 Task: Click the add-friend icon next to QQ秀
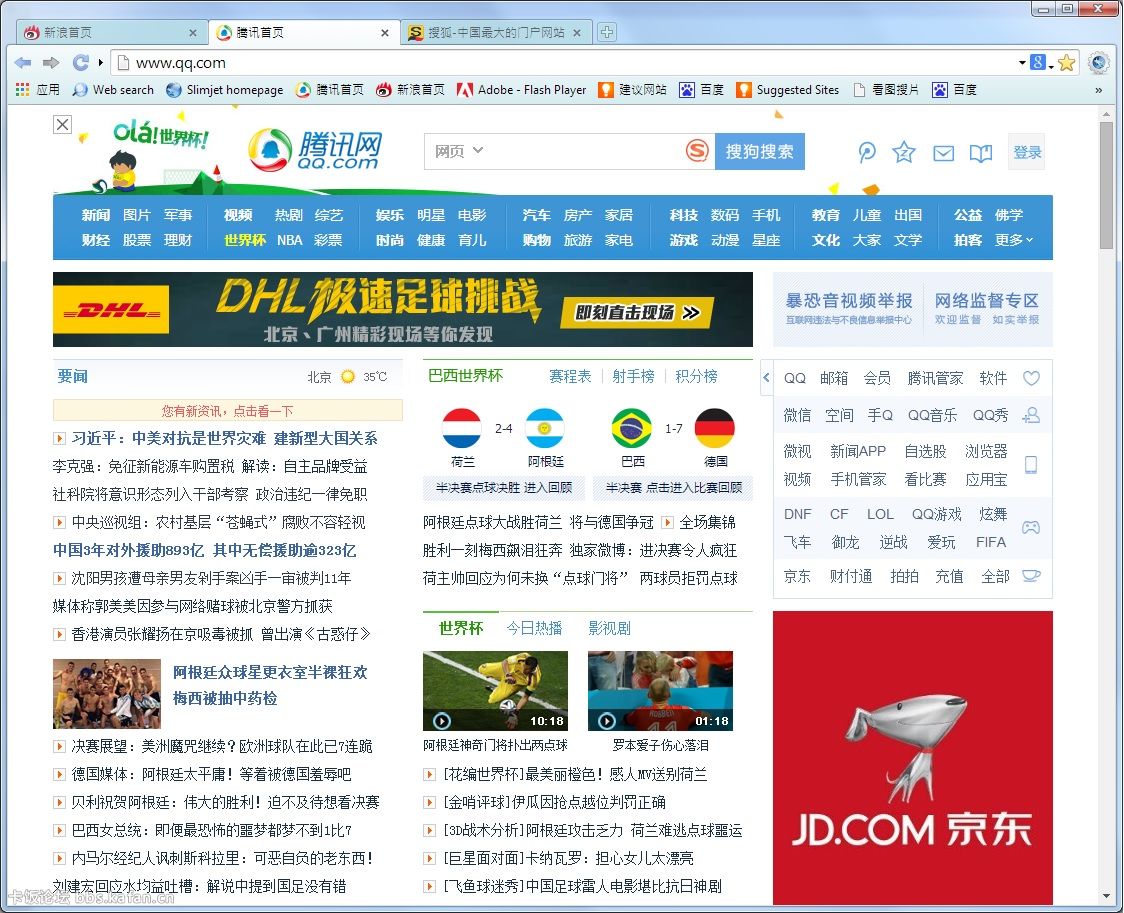click(1032, 414)
